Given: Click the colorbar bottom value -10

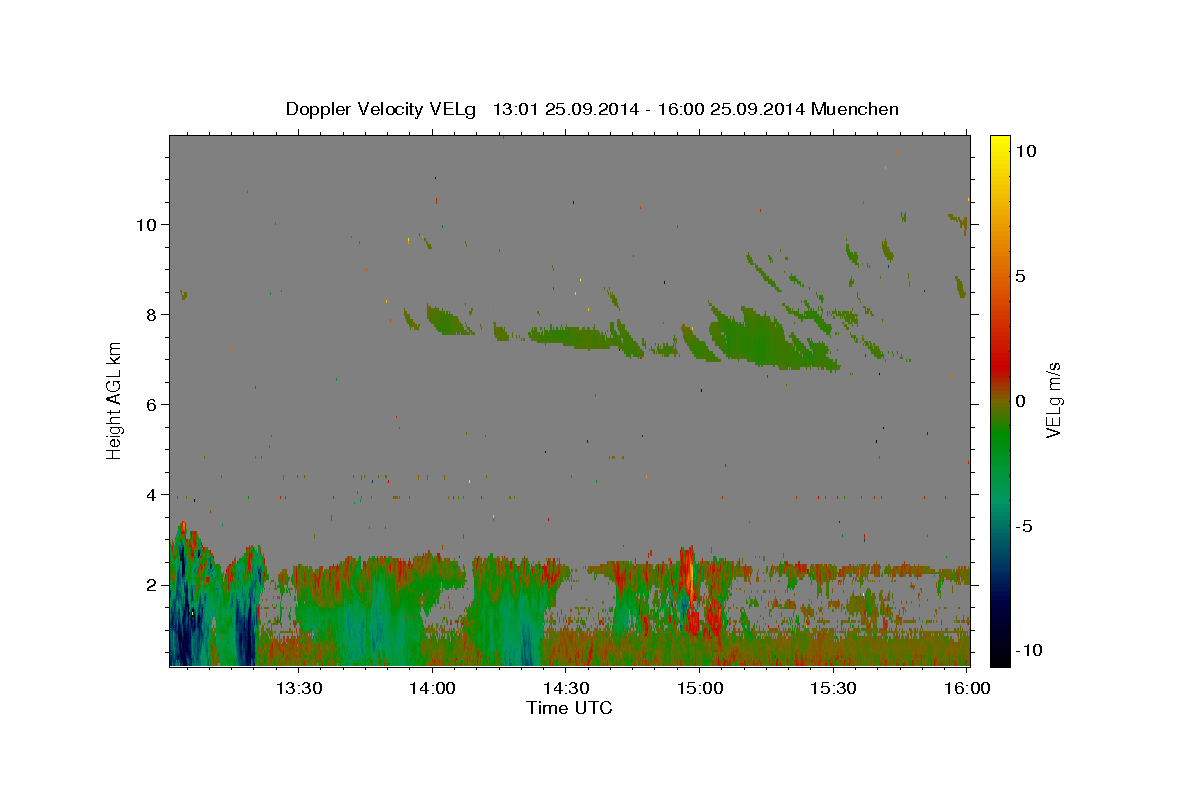Looking at the screenshot, I should 1029,650.
